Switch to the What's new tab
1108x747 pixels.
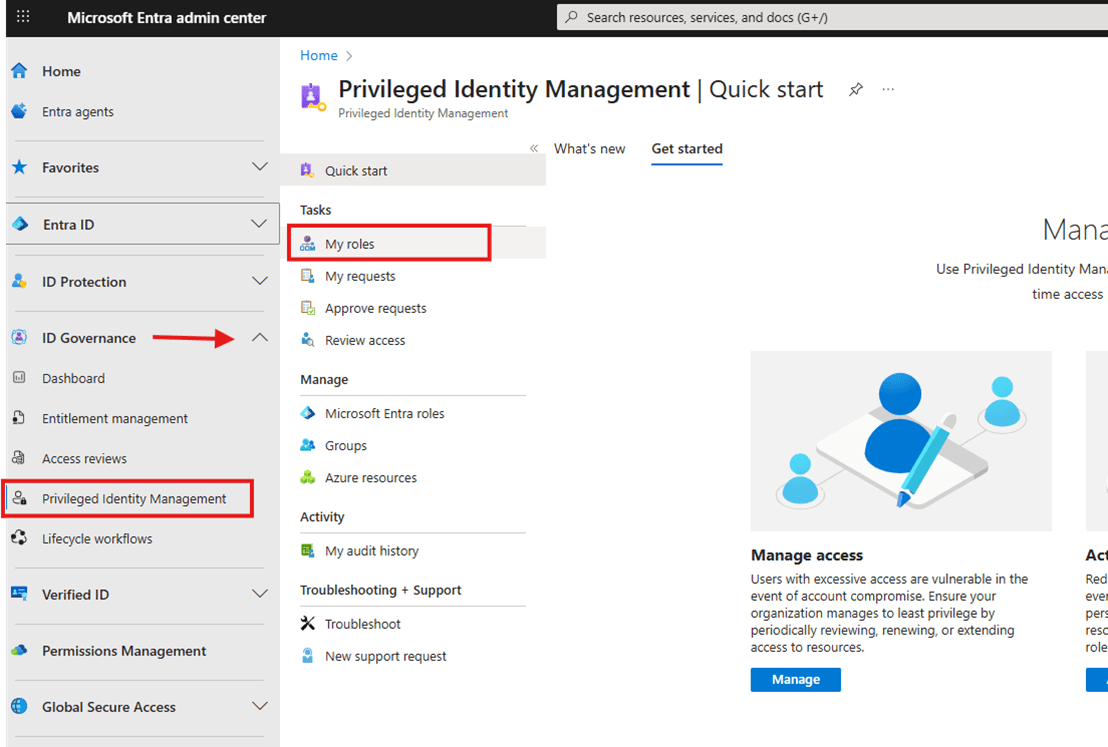click(x=589, y=149)
